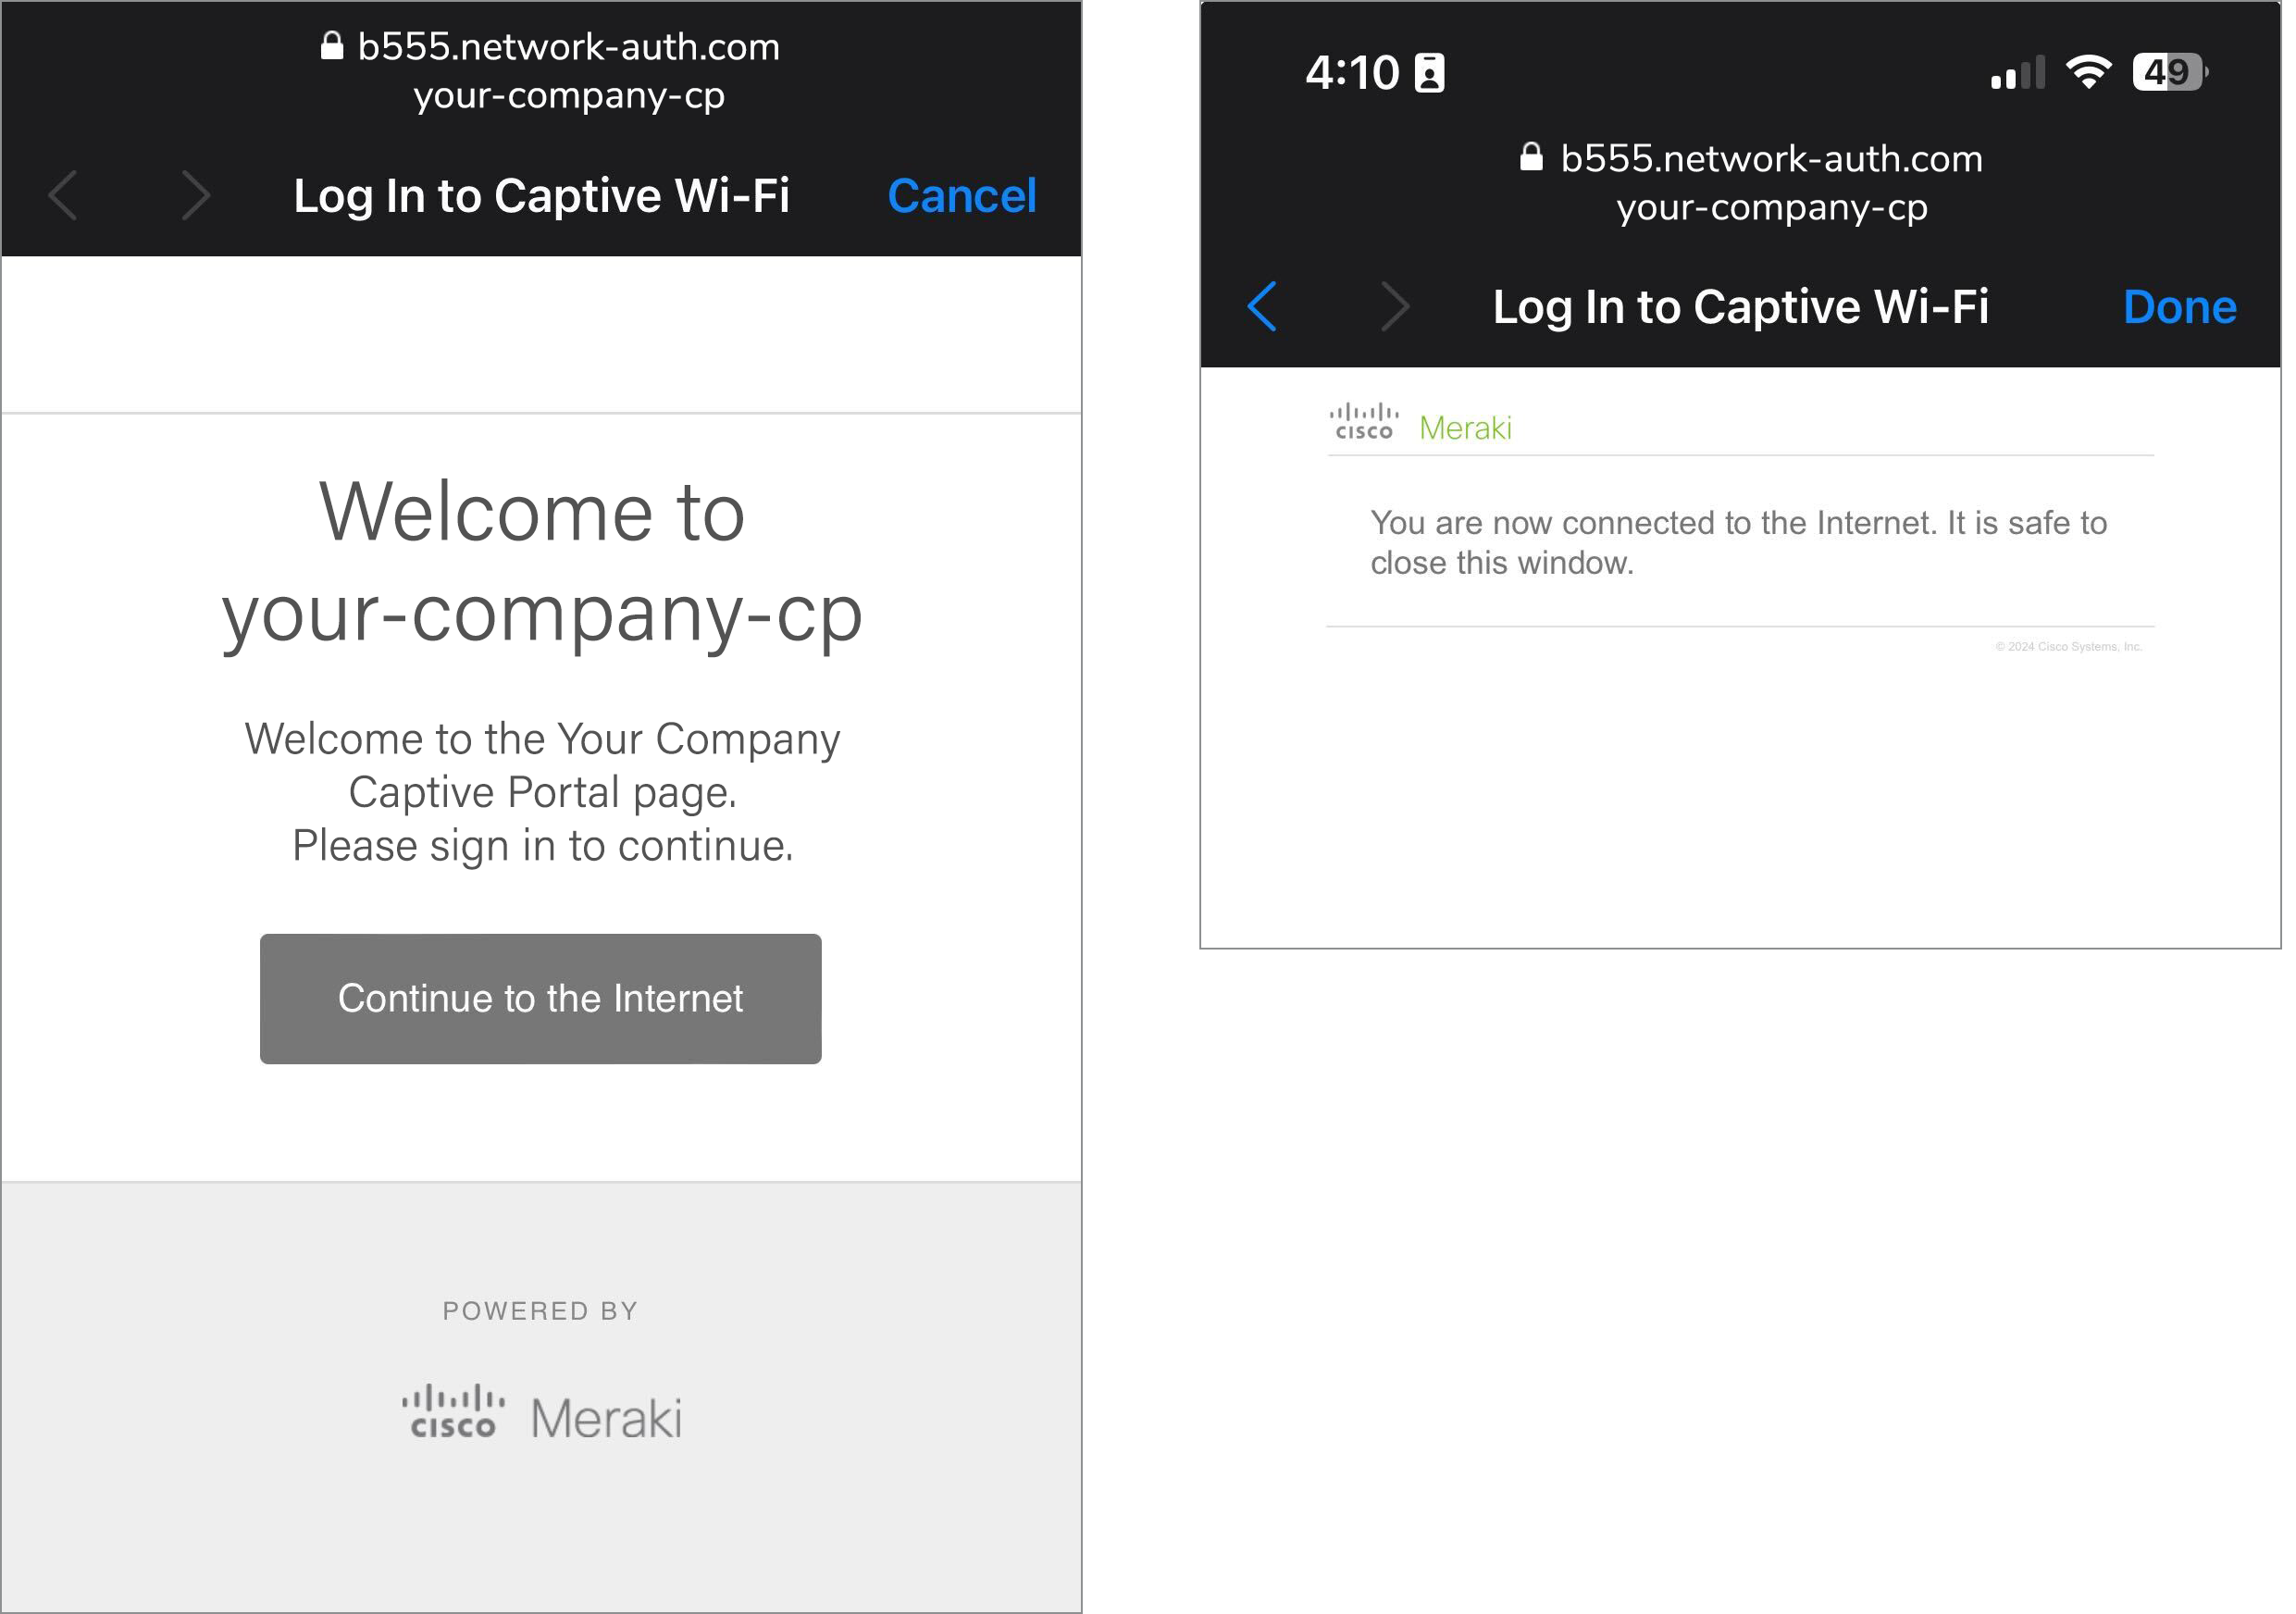Go back using blue chevron arrow
This screenshot has width=2296, height=1614.
click(1262, 306)
